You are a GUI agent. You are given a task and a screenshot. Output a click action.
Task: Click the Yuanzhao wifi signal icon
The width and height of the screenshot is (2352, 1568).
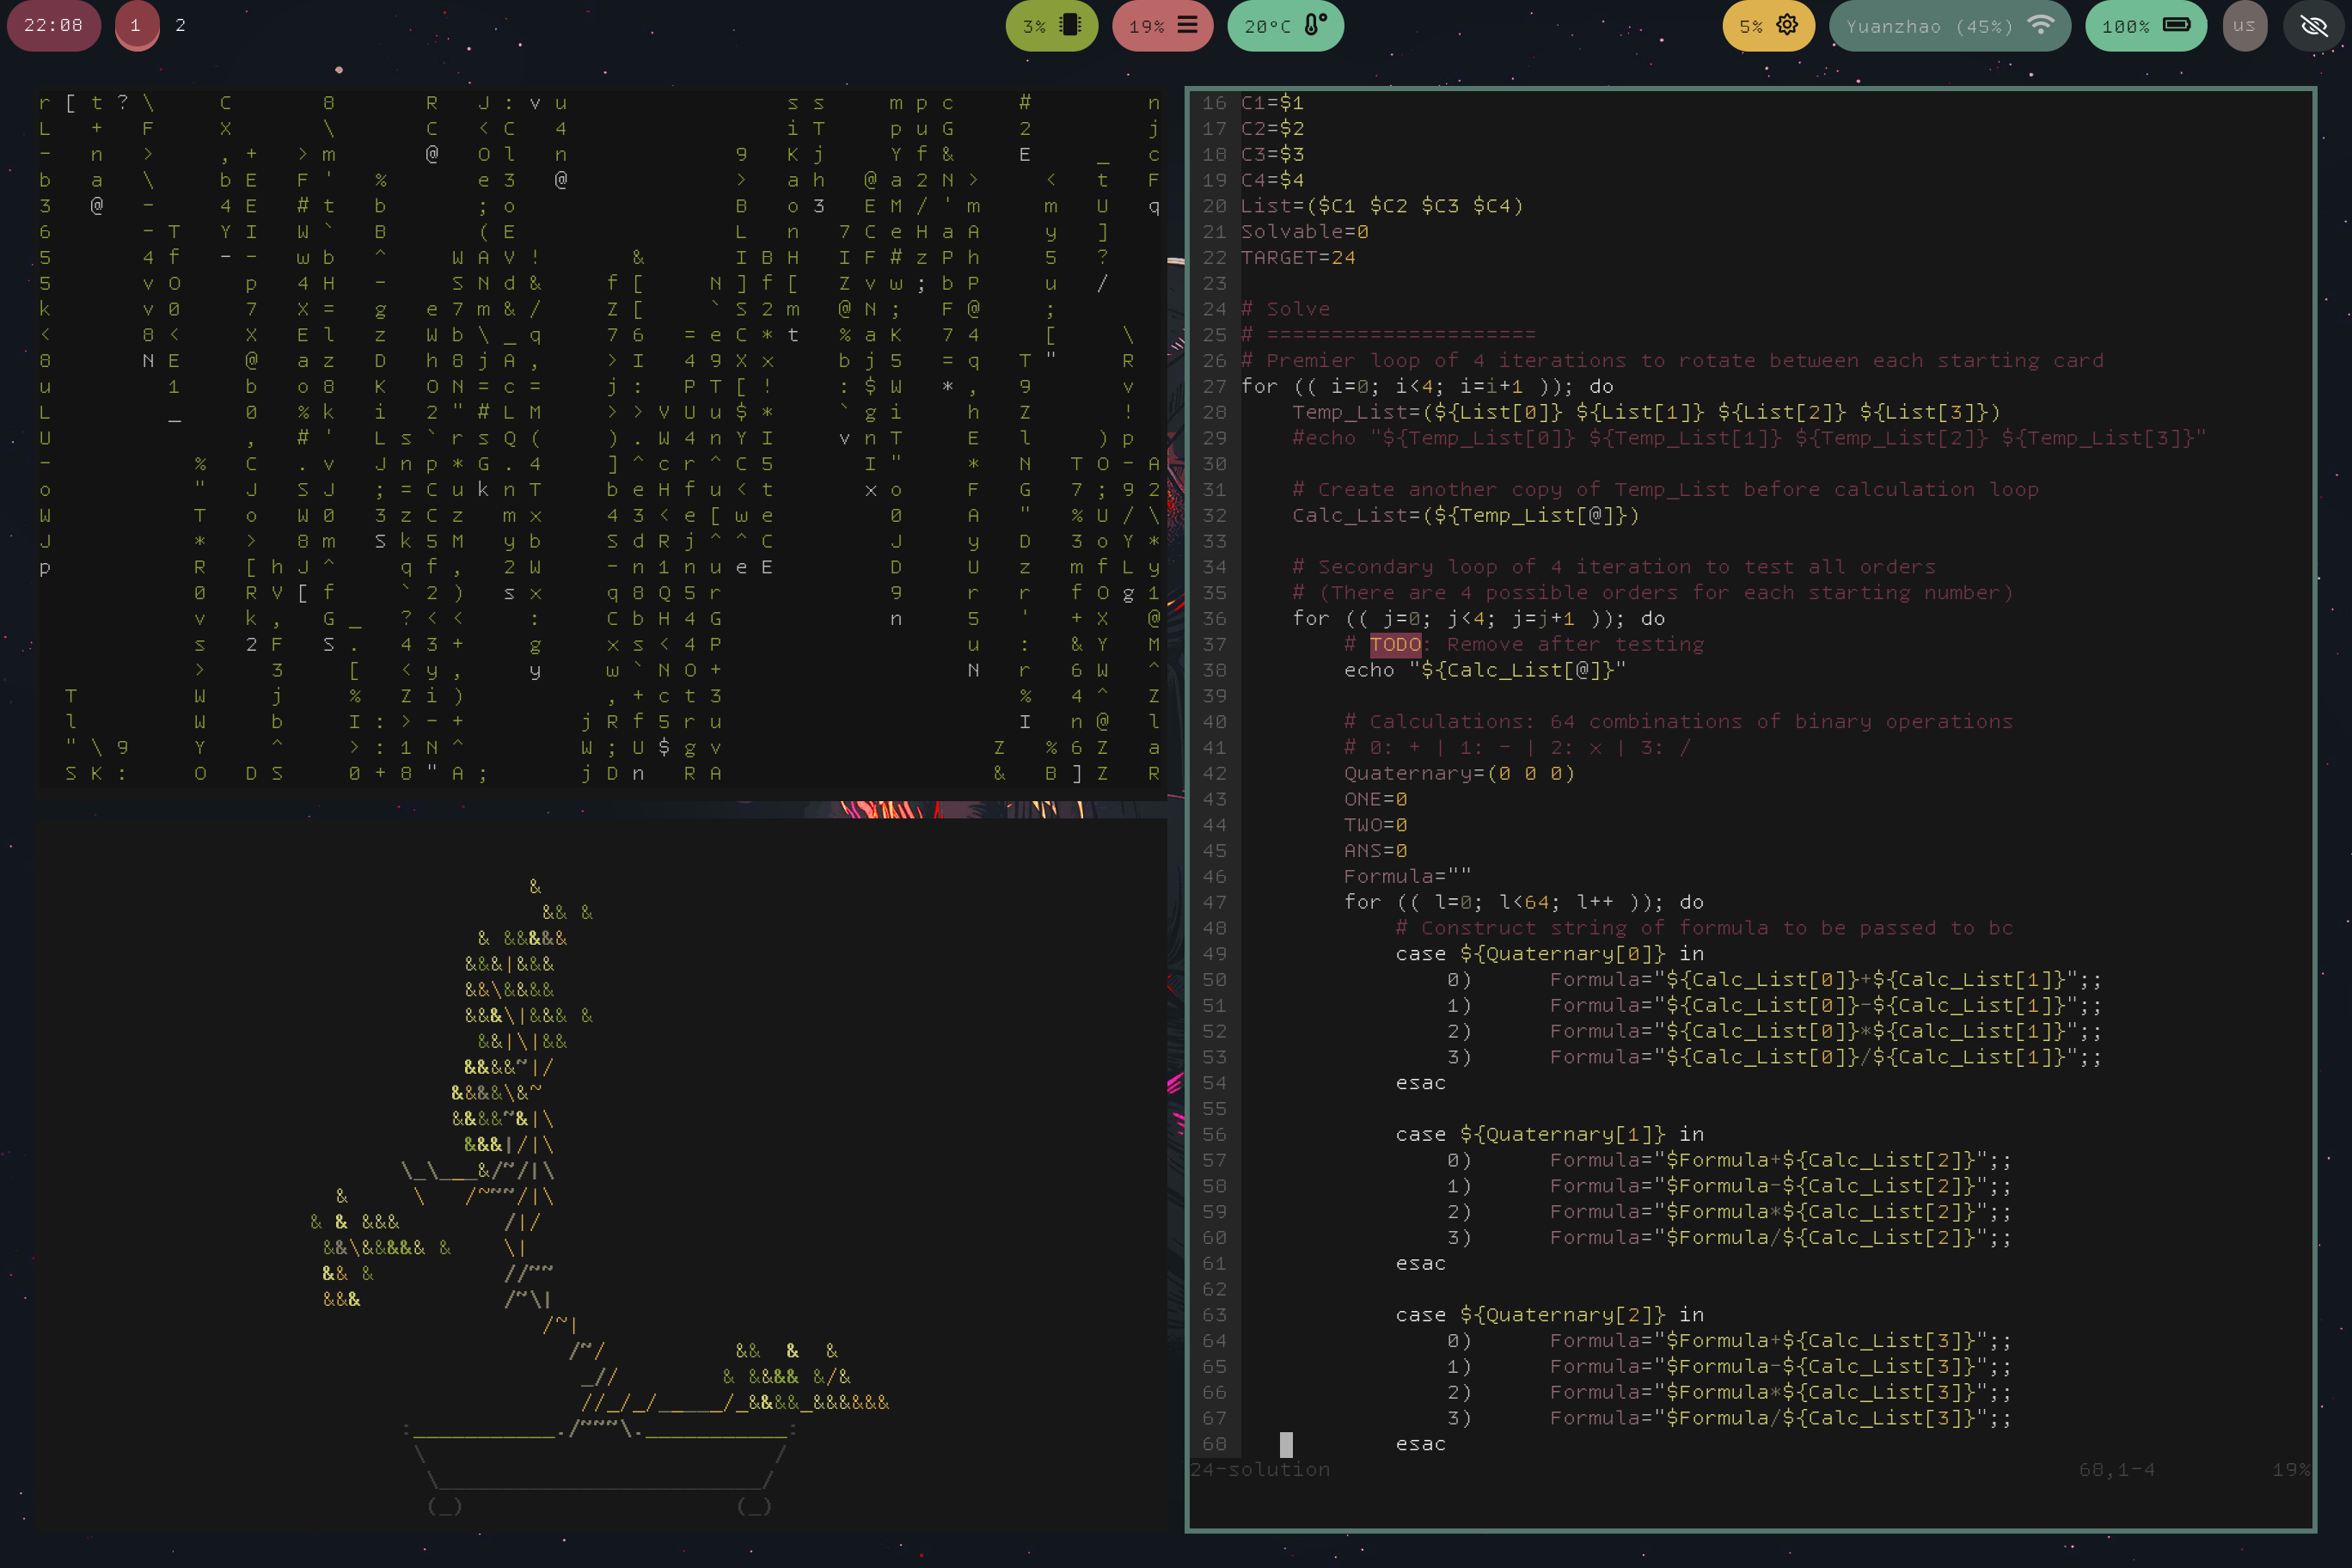click(x=2040, y=25)
